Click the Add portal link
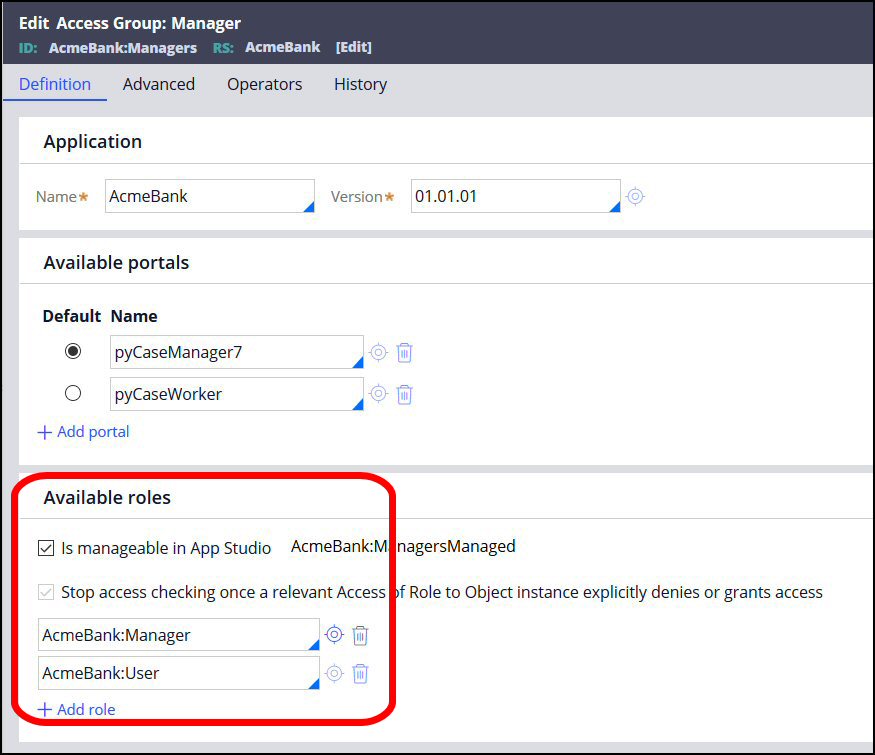This screenshot has width=875, height=755. (x=84, y=432)
